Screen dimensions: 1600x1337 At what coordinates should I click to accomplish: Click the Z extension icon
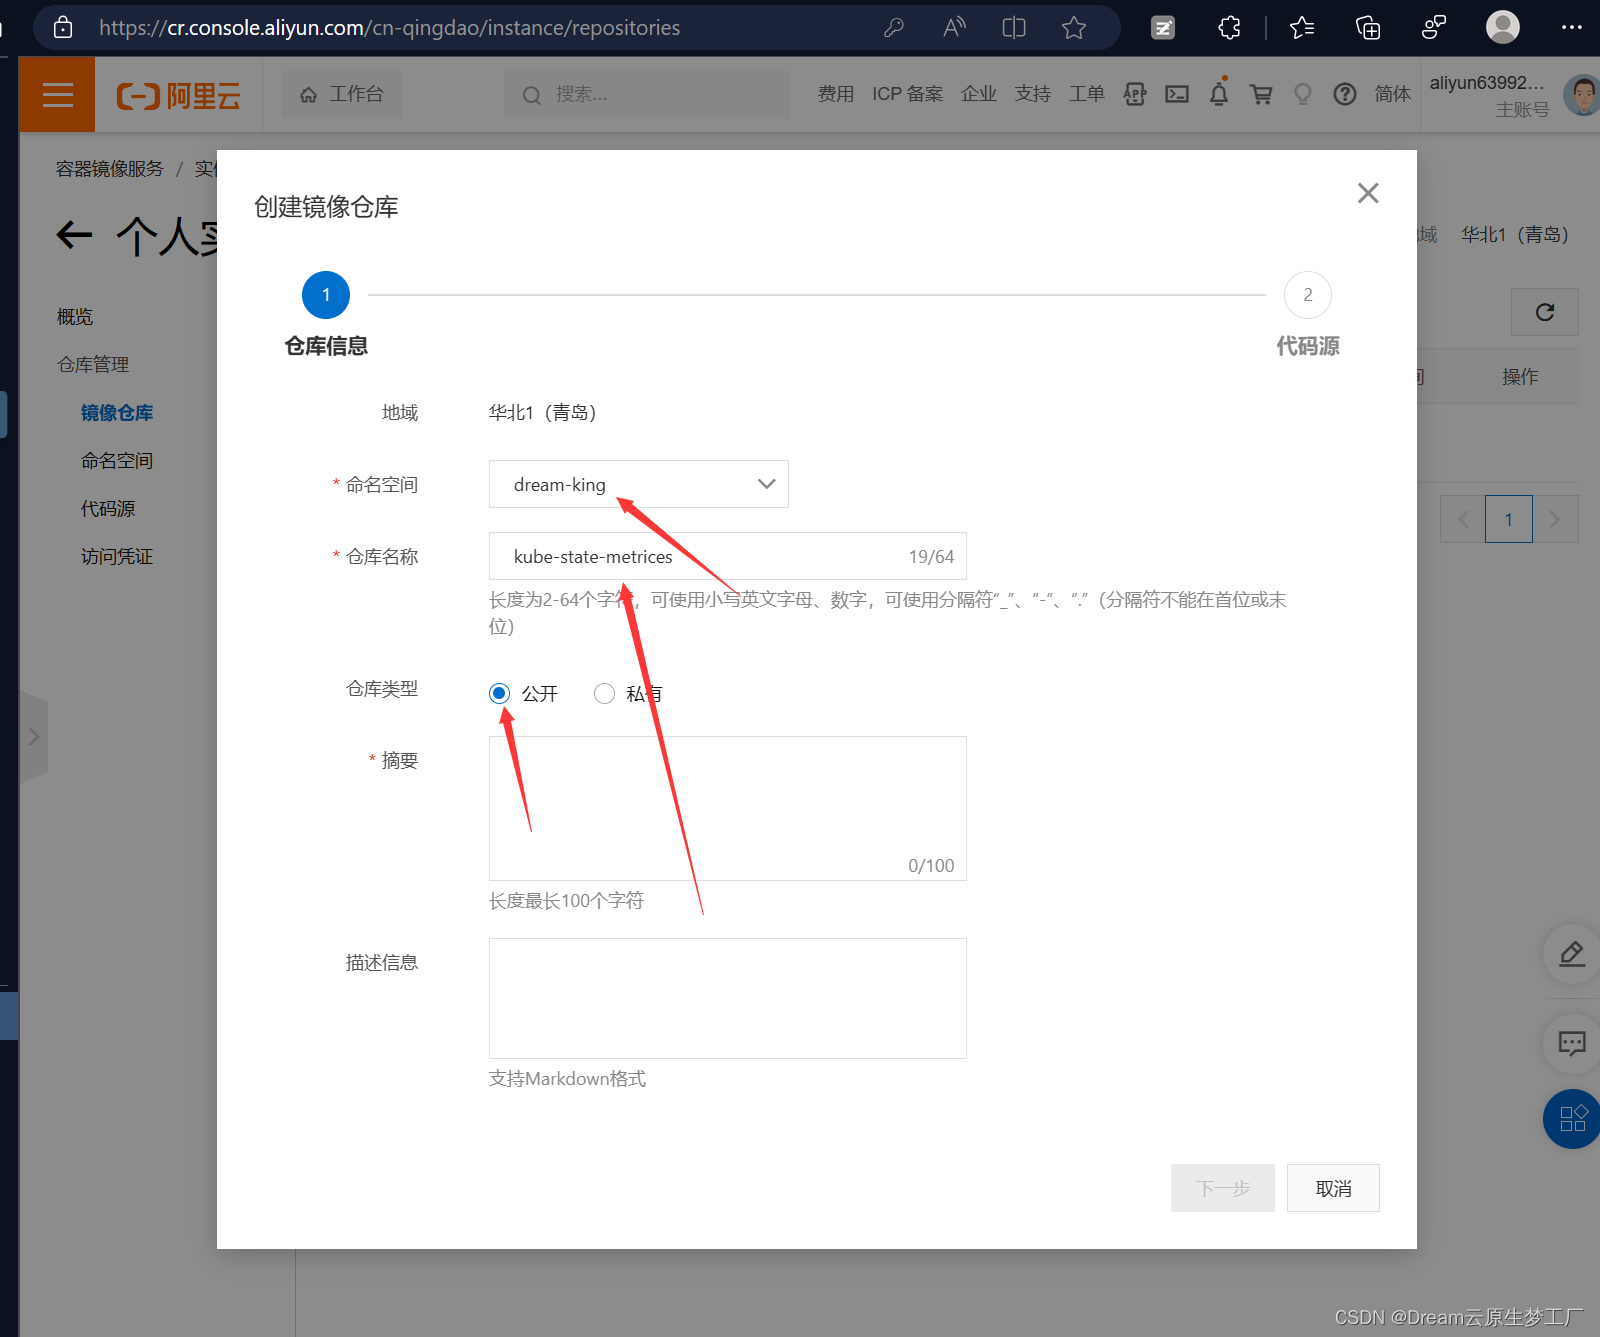point(1163,28)
